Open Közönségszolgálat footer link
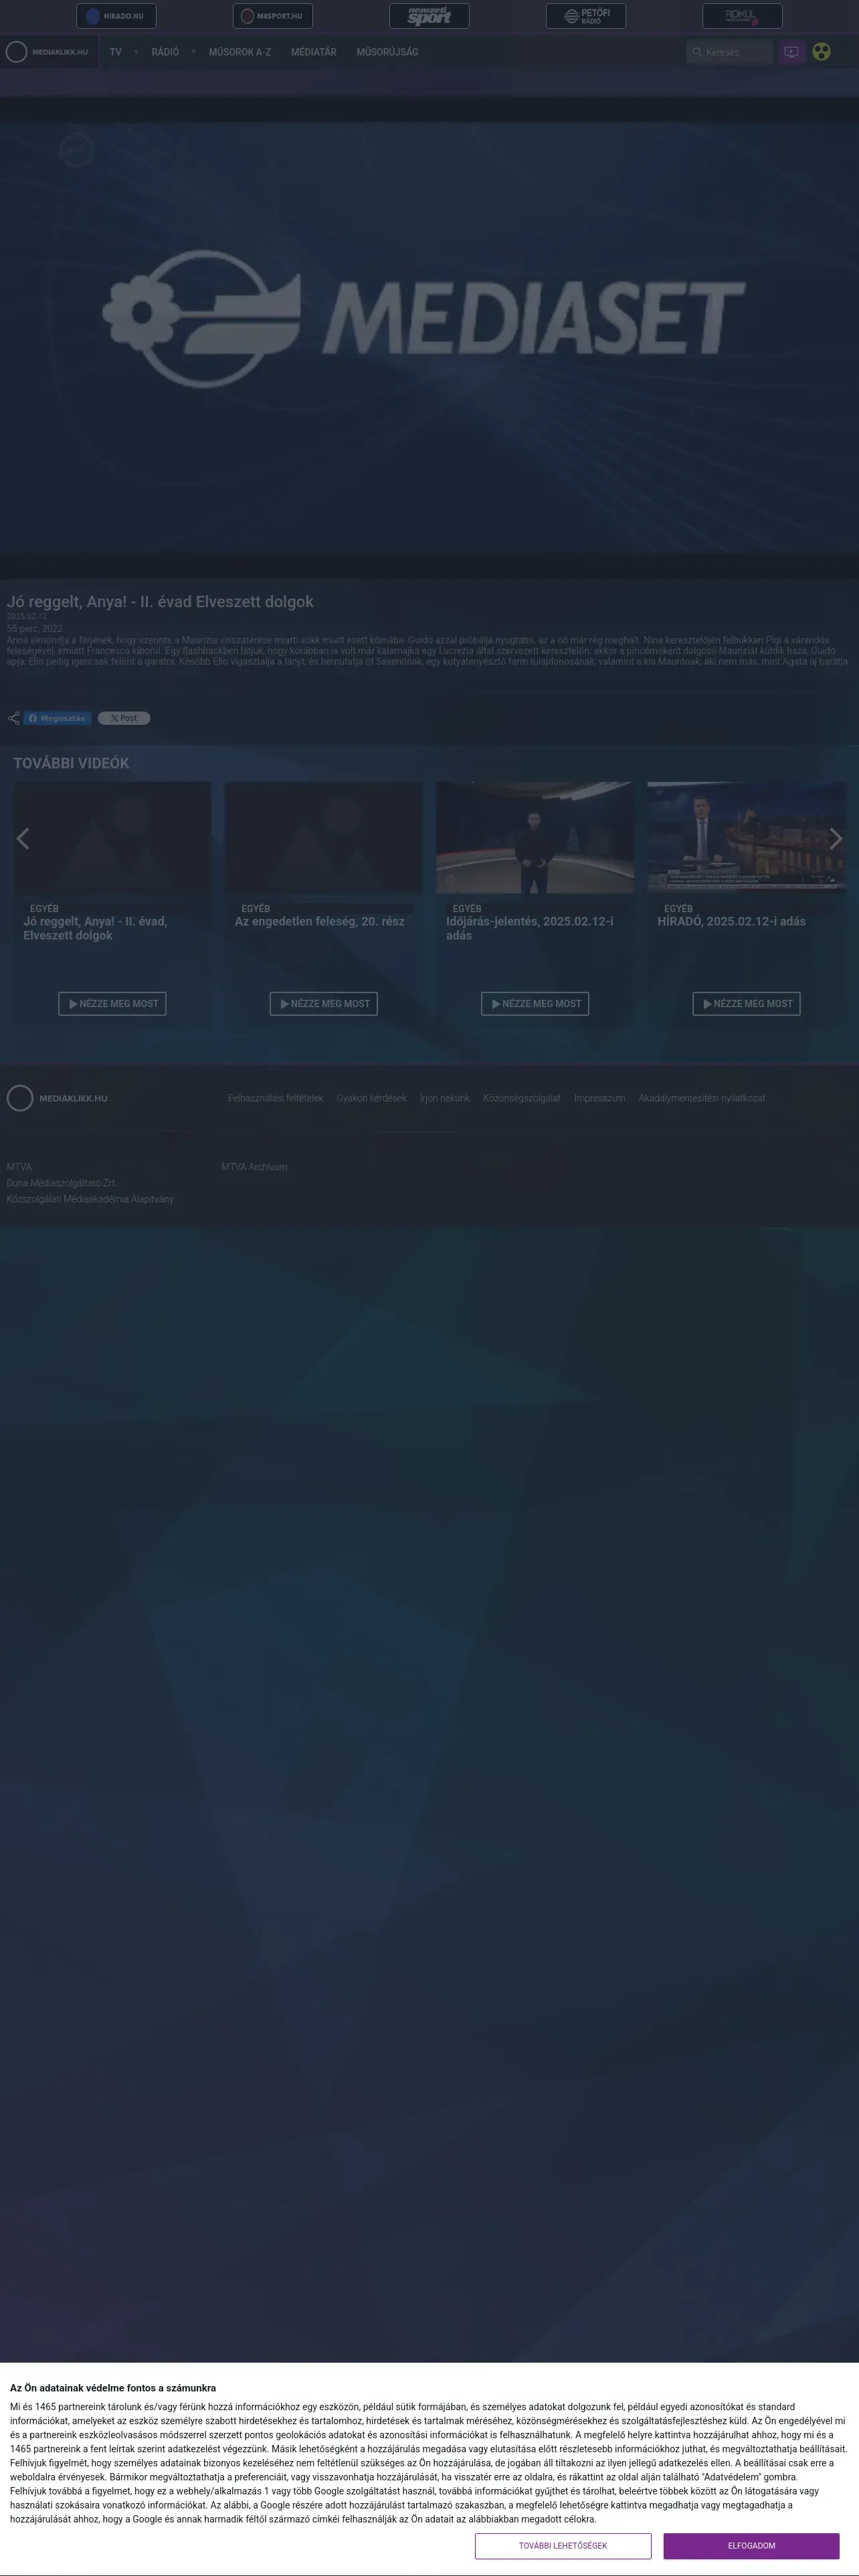 pos(521,1098)
